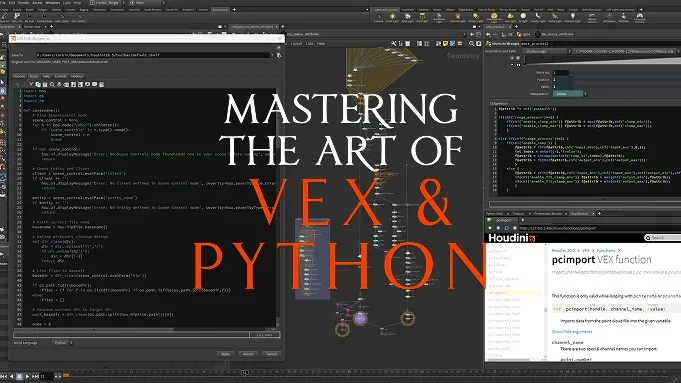Select the Camera shelf tool

[379, 17]
